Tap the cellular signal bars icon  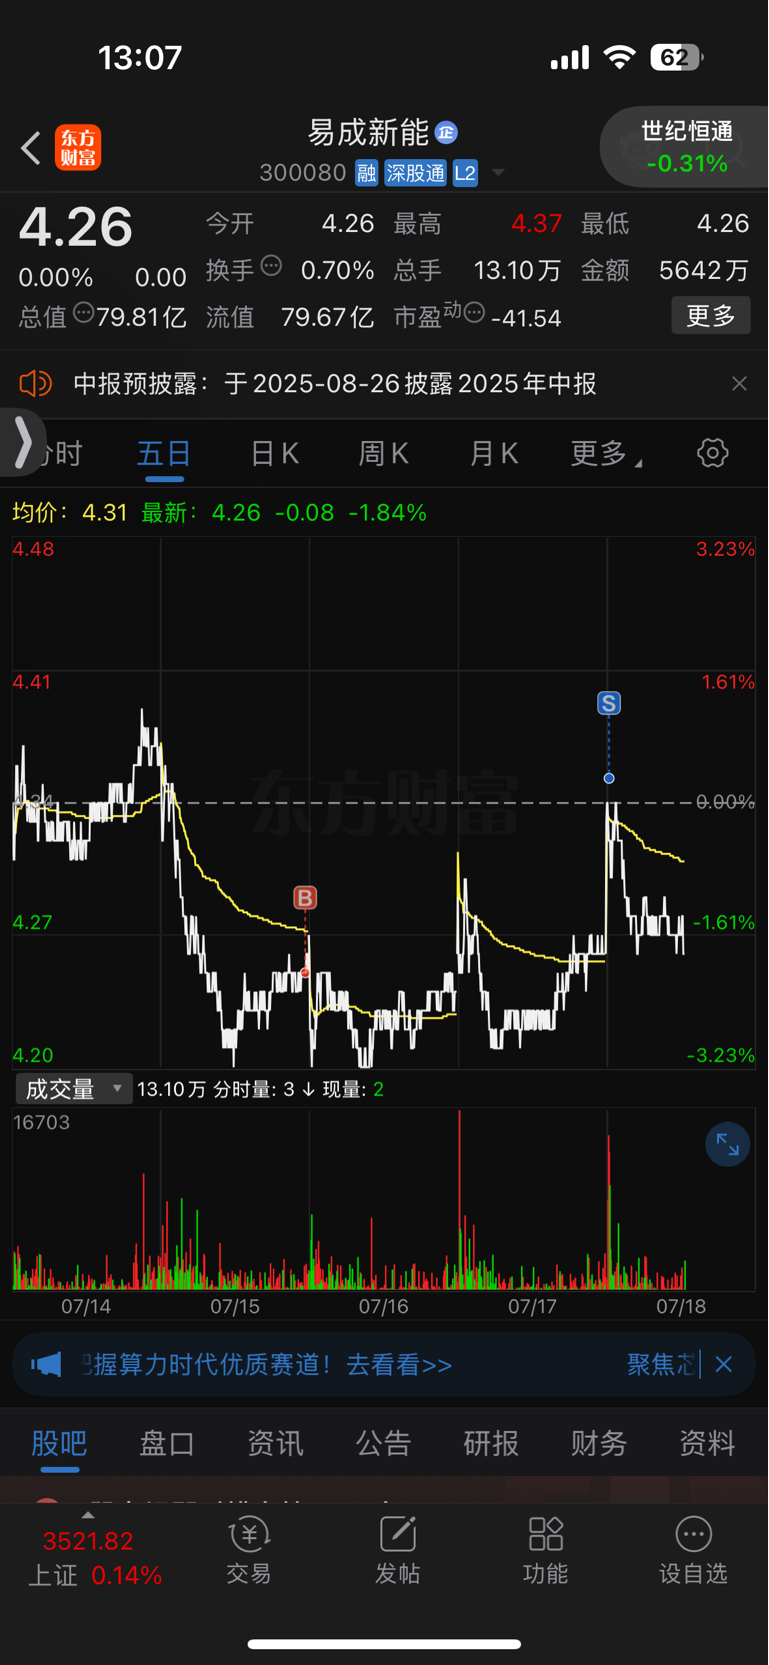570,59
